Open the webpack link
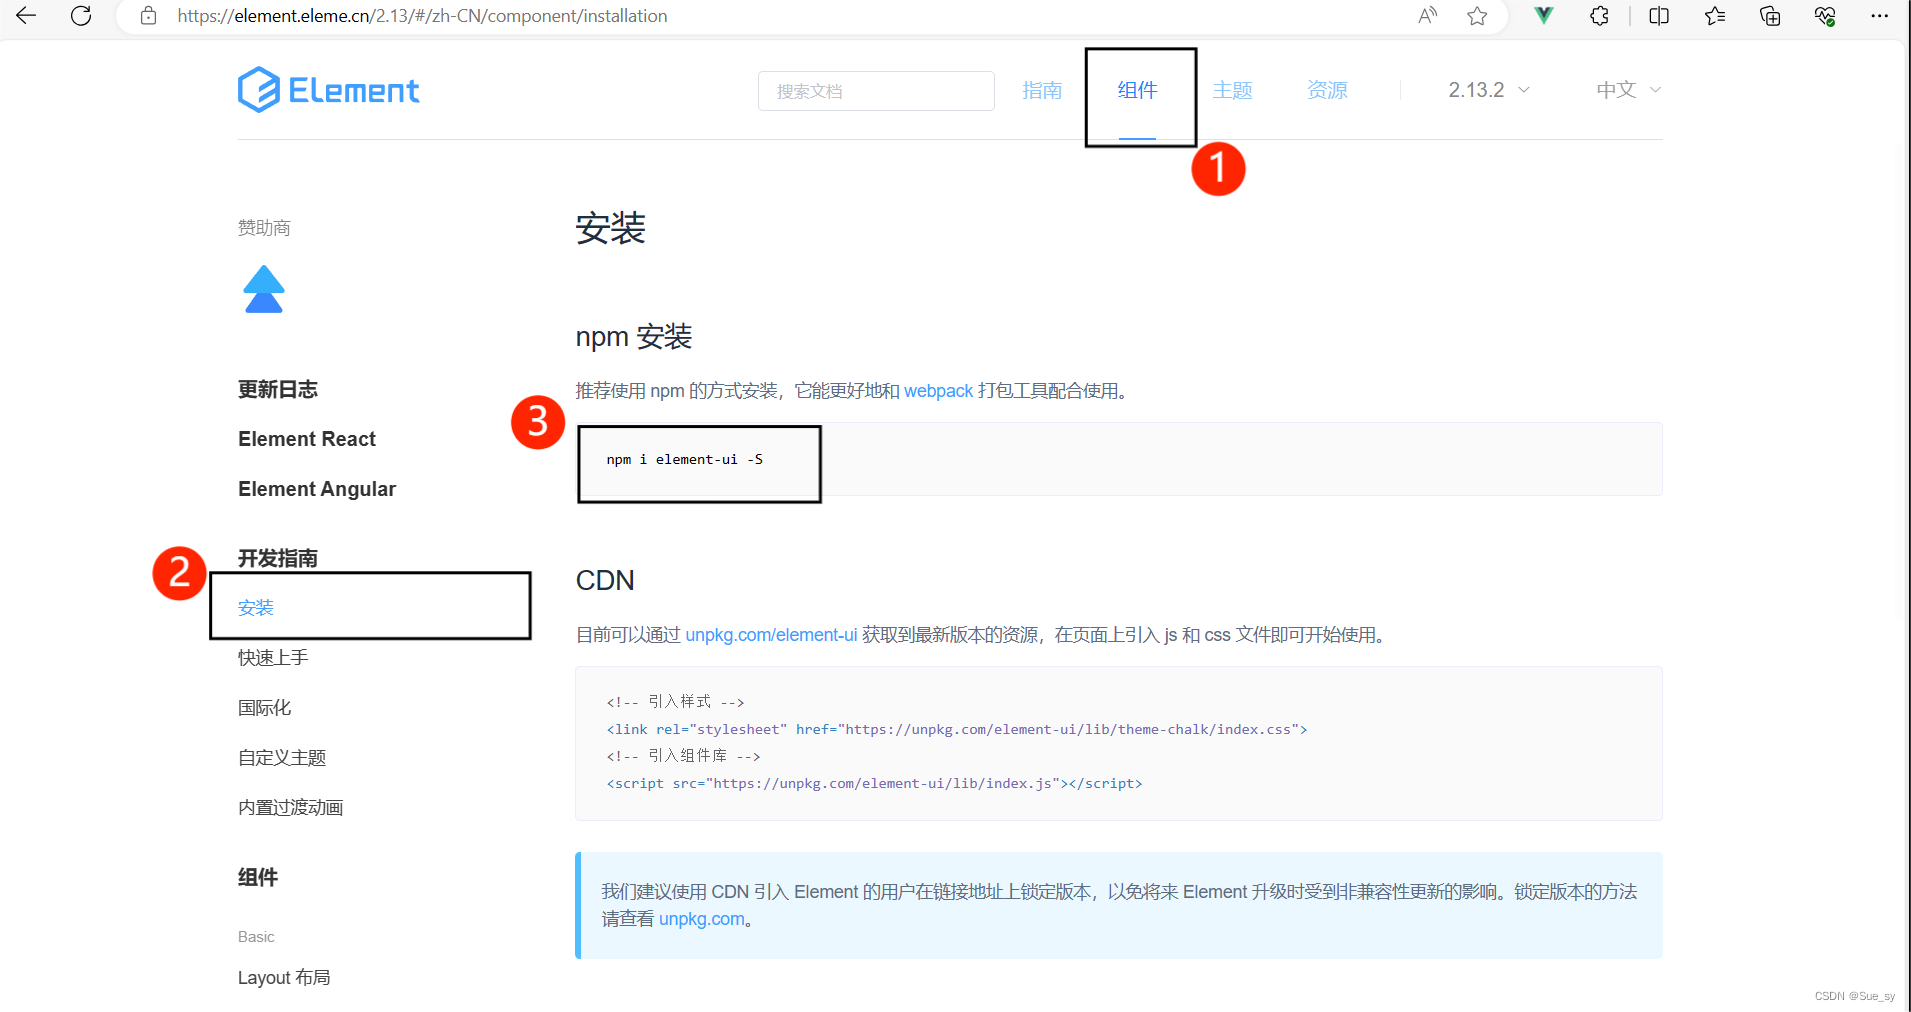 tap(937, 391)
